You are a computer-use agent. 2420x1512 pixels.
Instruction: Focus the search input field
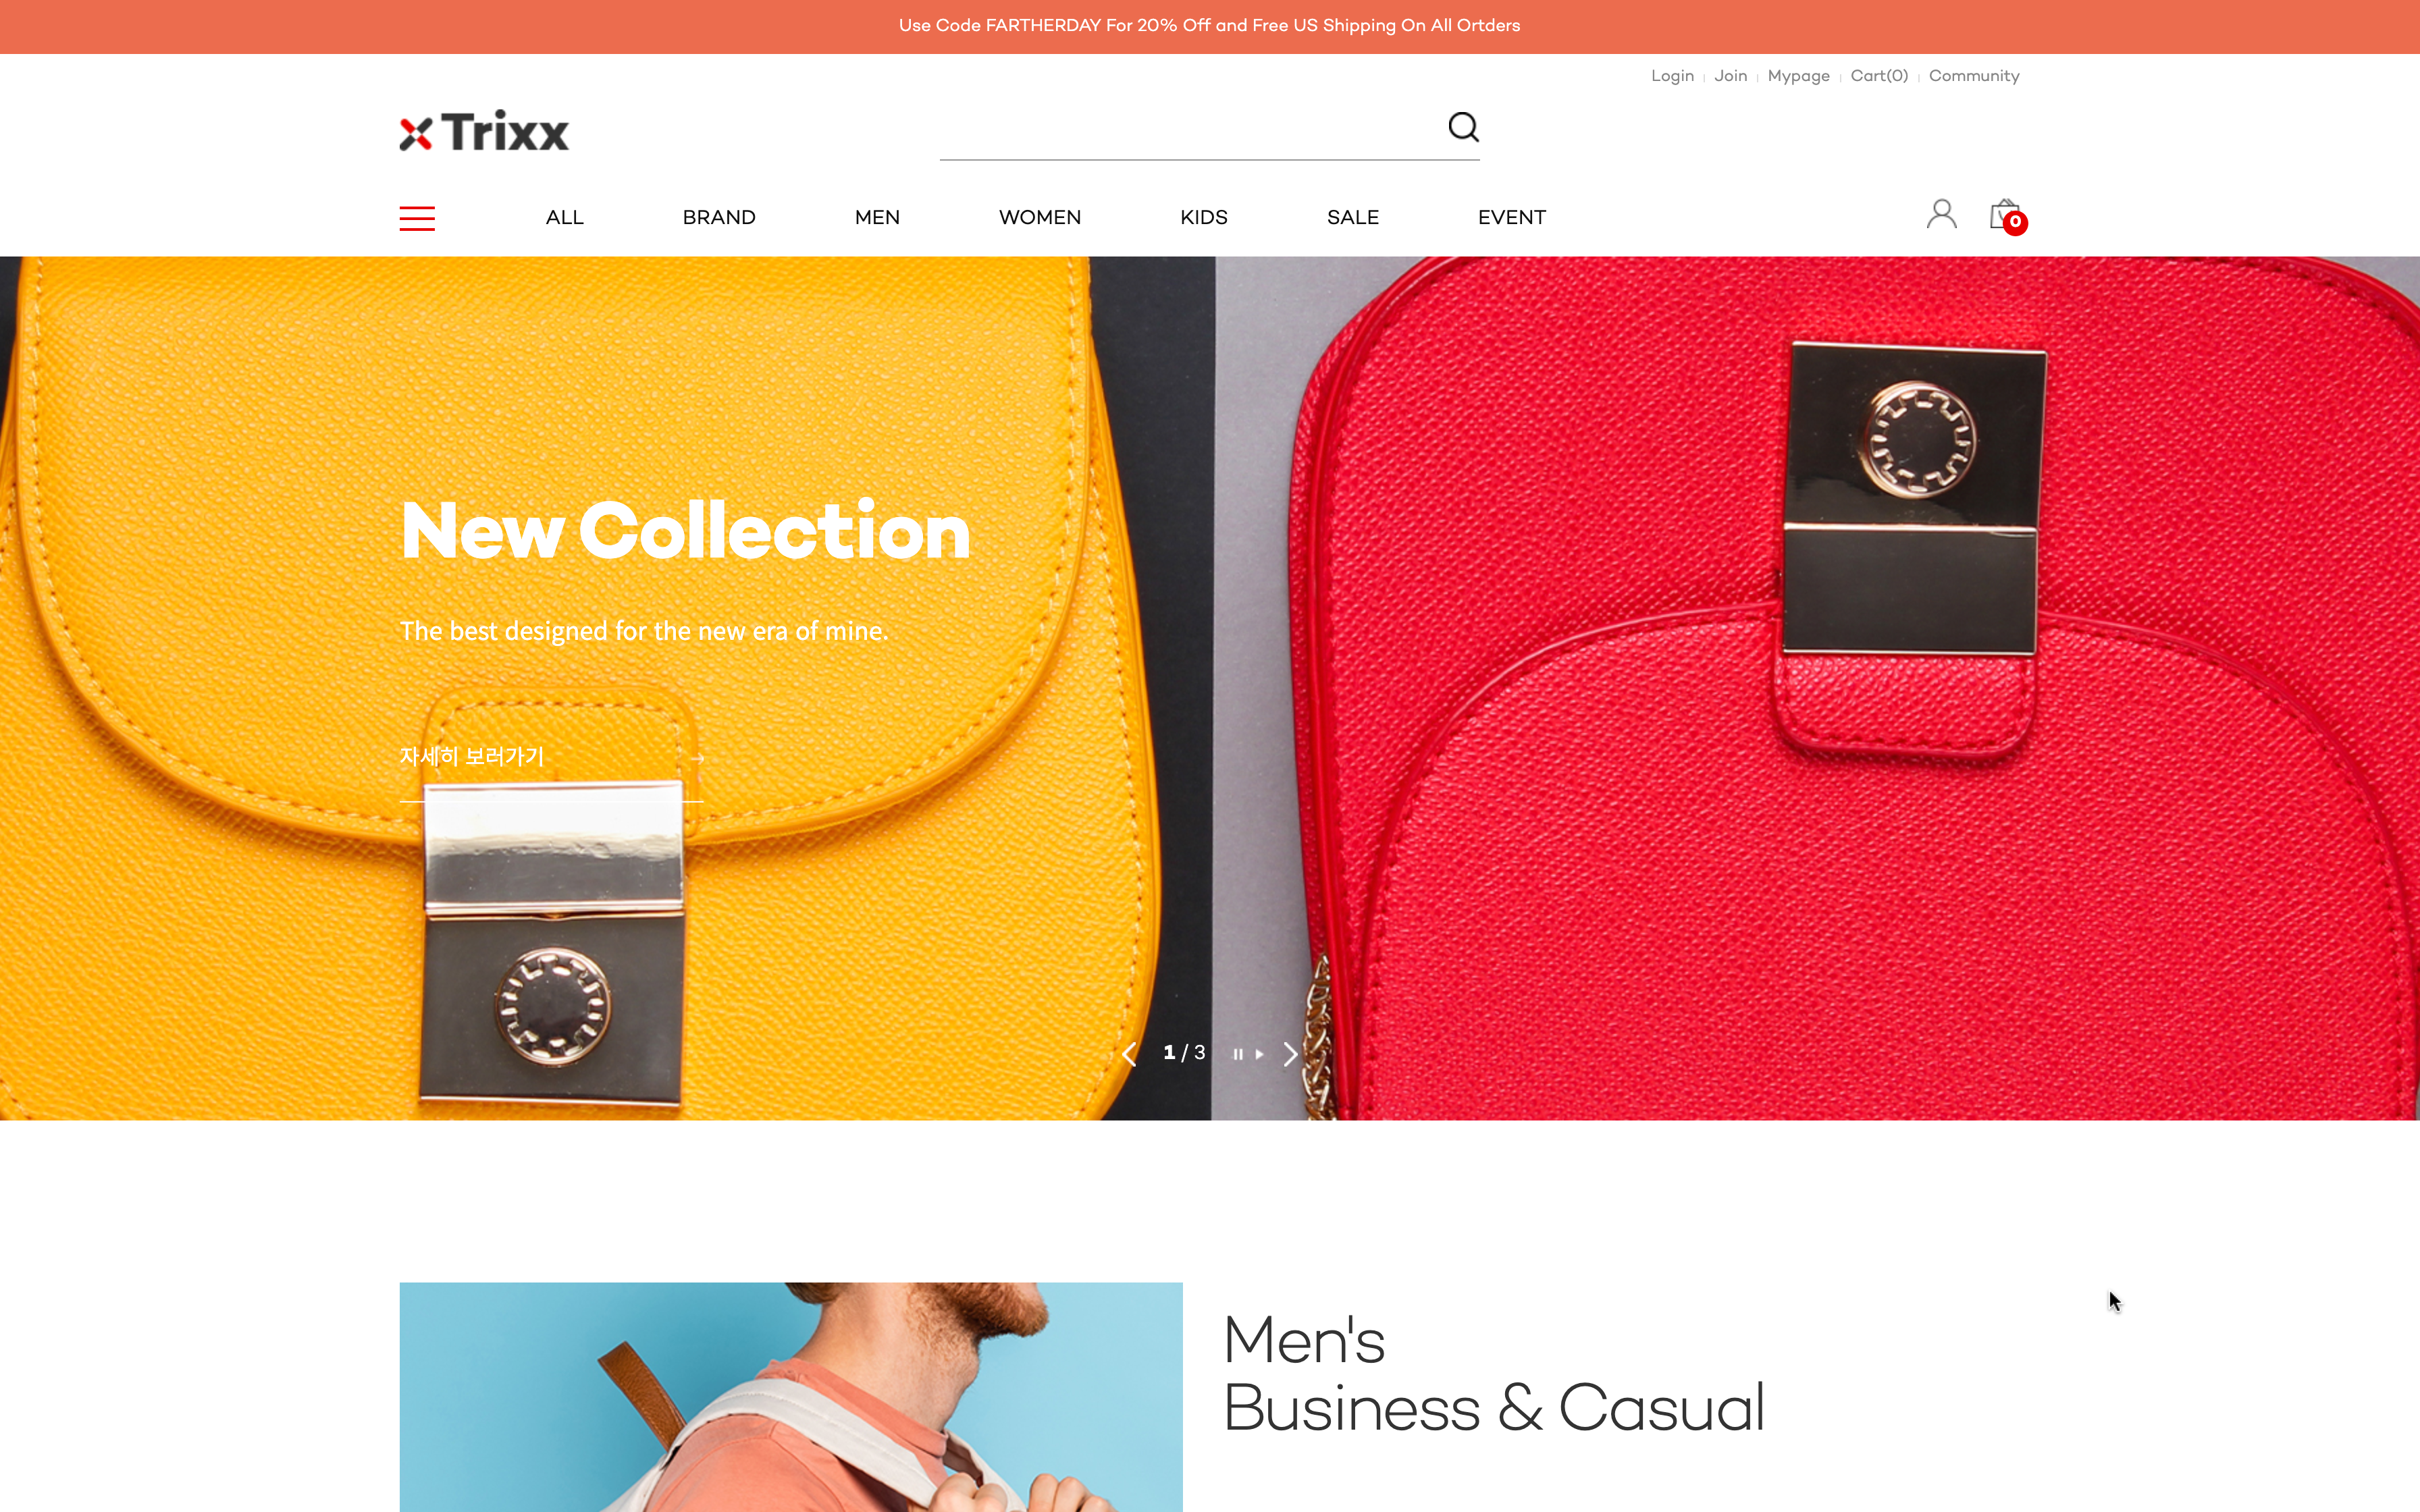[1190, 129]
